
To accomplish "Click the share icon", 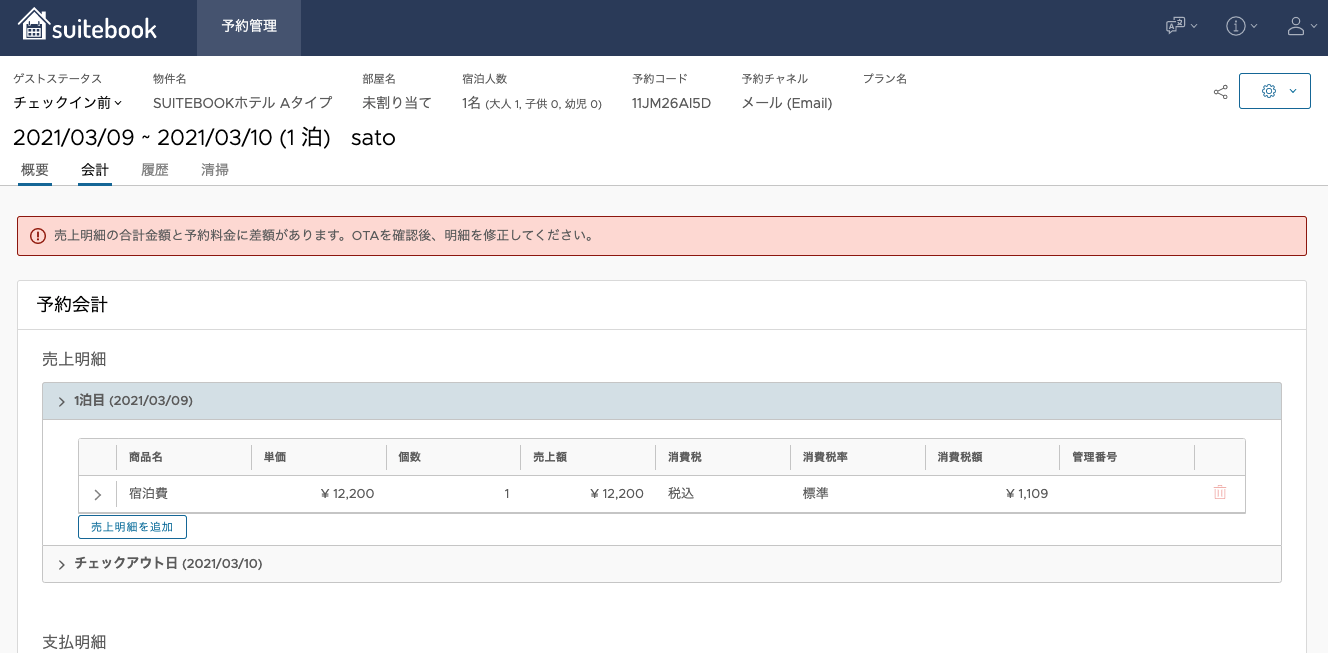I will tap(1221, 92).
